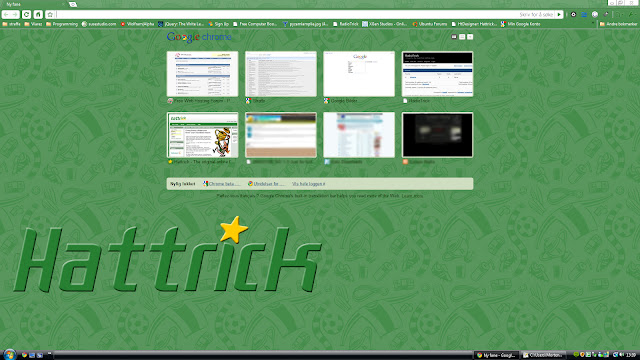640x360 pixels.
Task: Open the second thumbnail in top row
Action: point(281,74)
